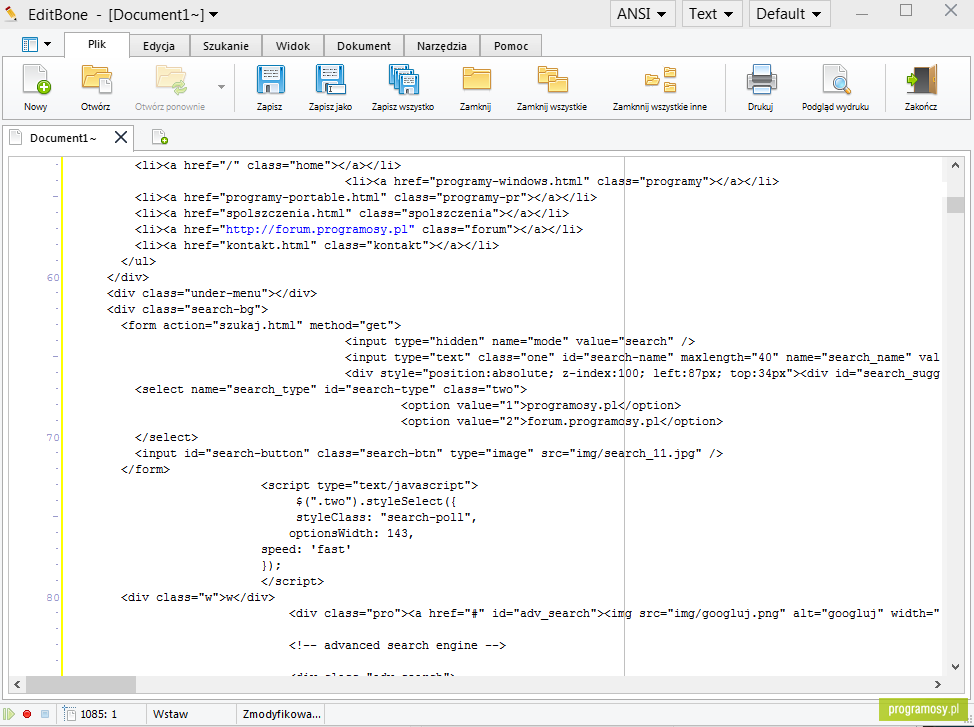Select the Dokument tab

point(364,46)
